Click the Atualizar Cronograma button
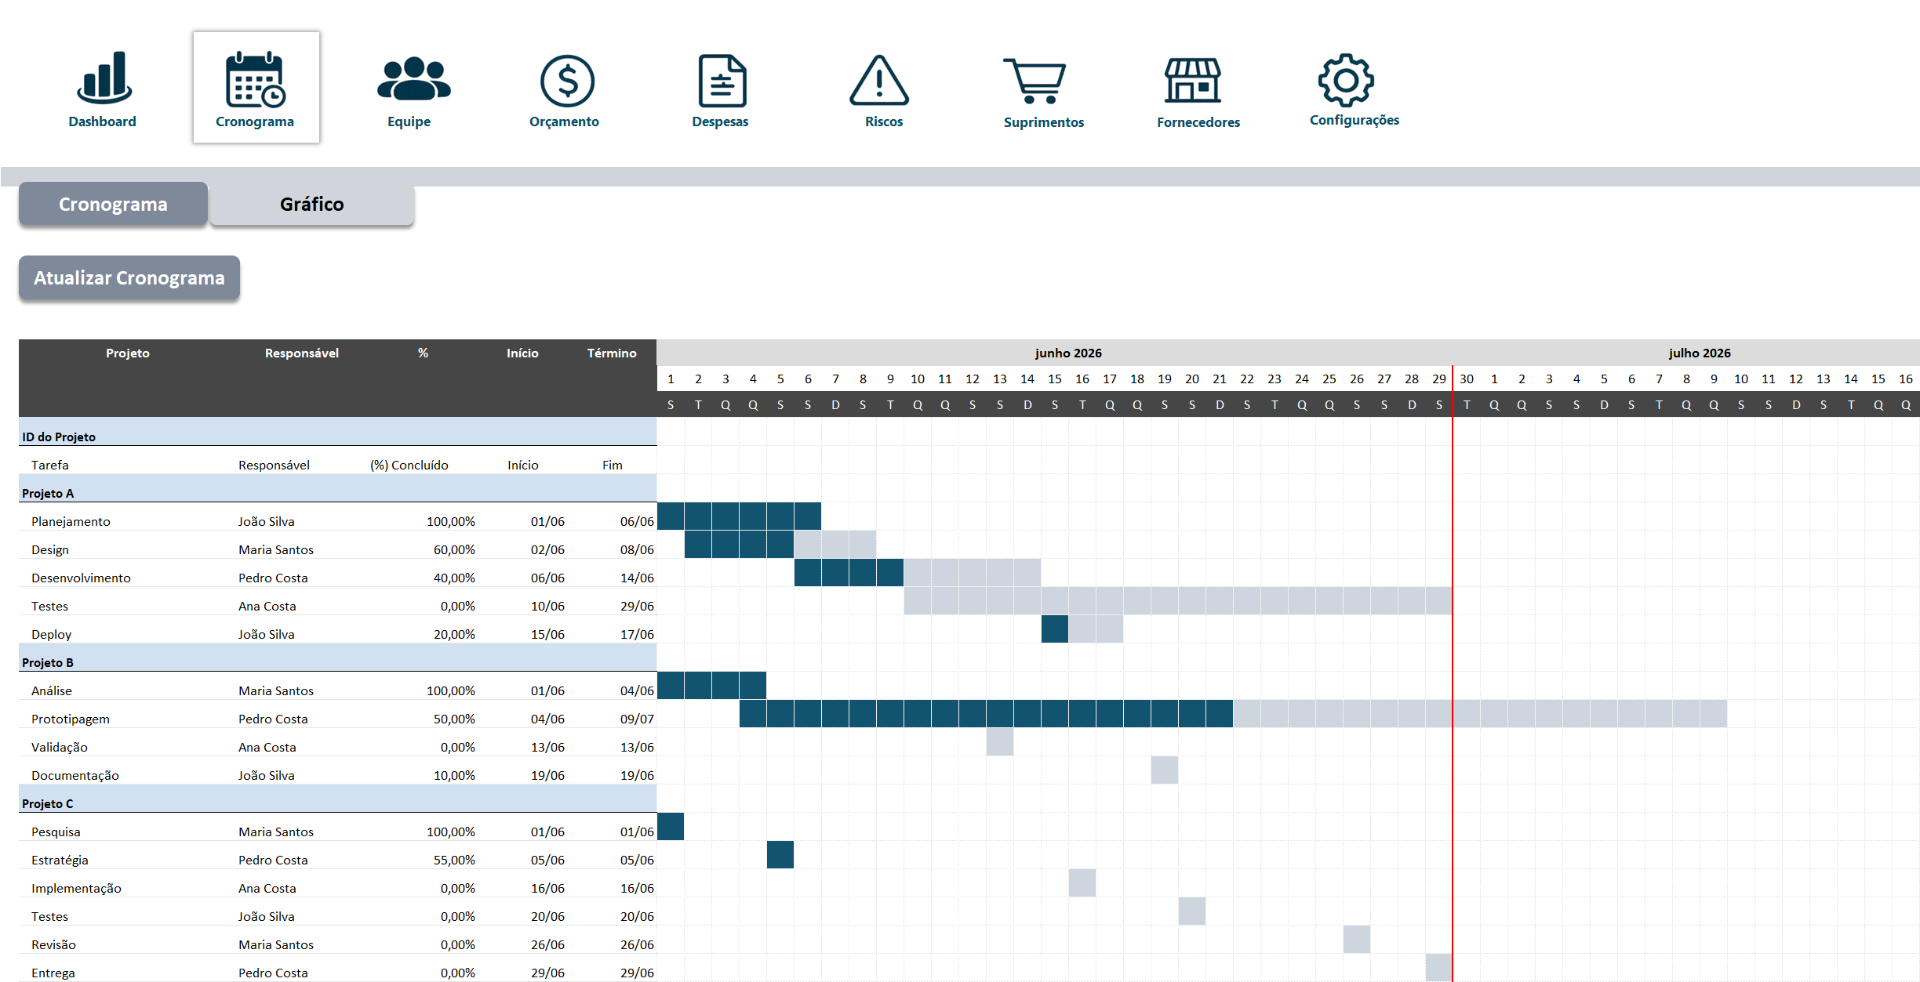The height and width of the screenshot is (982, 1920). click(129, 278)
